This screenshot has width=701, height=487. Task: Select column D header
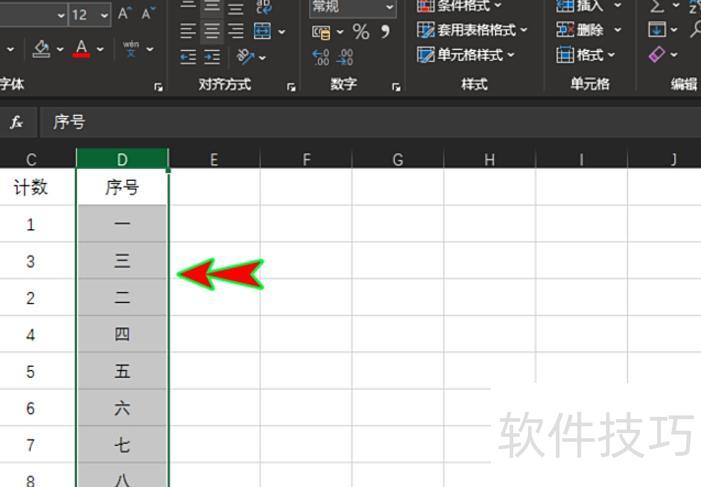click(122, 159)
